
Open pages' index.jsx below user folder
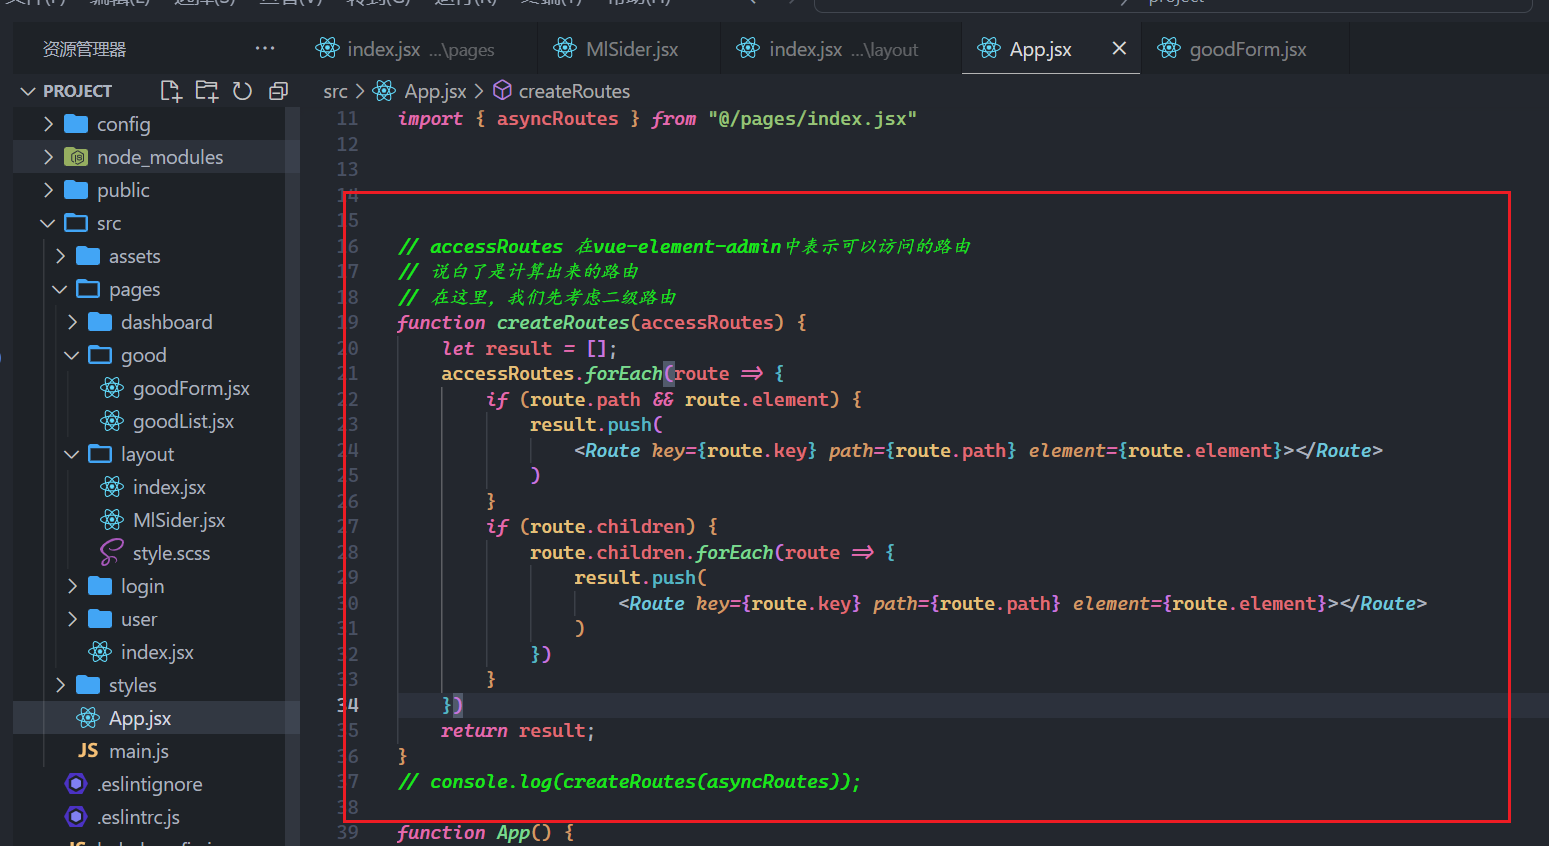tap(157, 652)
